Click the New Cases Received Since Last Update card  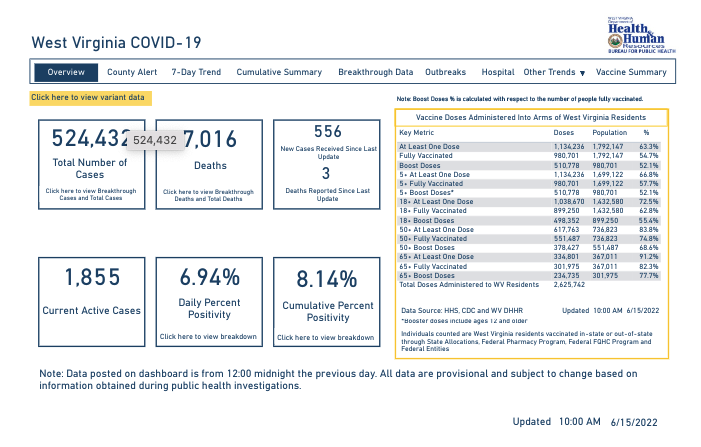click(327, 145)
